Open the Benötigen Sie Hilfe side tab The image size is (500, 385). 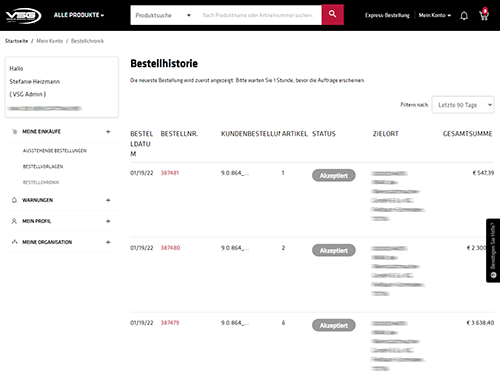click(493, 250)
